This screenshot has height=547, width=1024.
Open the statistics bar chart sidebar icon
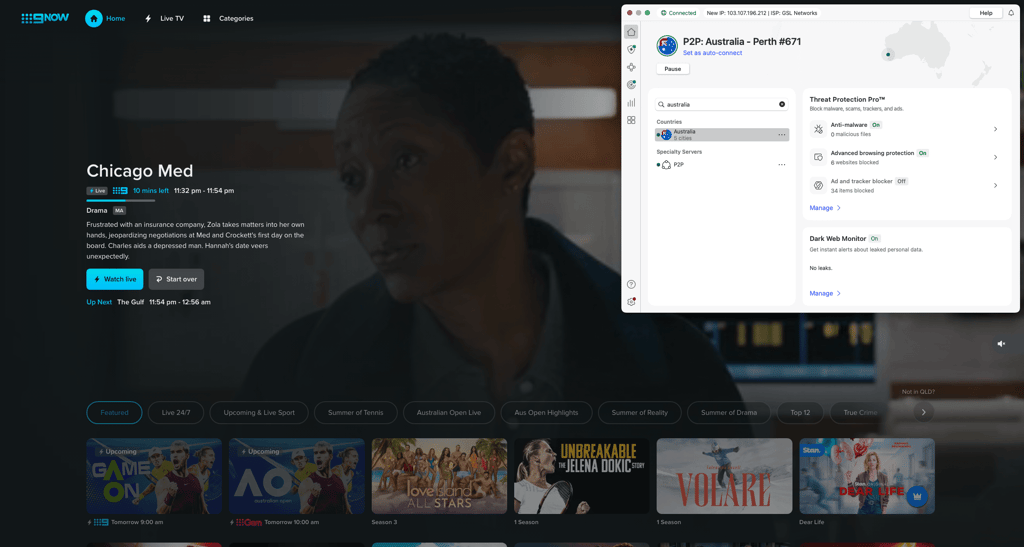point(631,102)
